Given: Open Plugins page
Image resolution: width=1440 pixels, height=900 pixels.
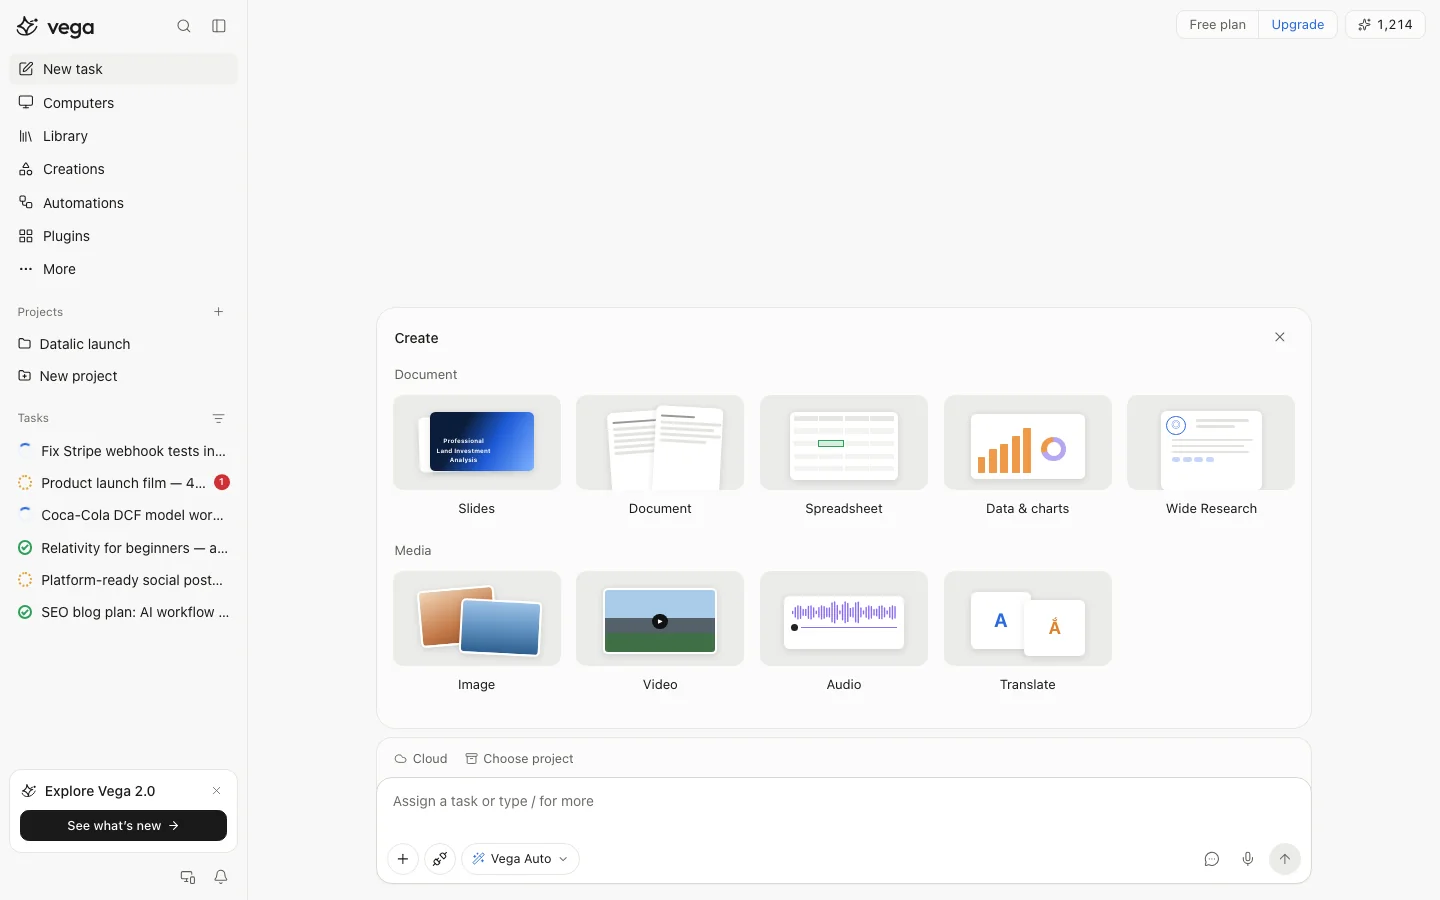Looking at the screenshot, I should click(x=124, y=236).
